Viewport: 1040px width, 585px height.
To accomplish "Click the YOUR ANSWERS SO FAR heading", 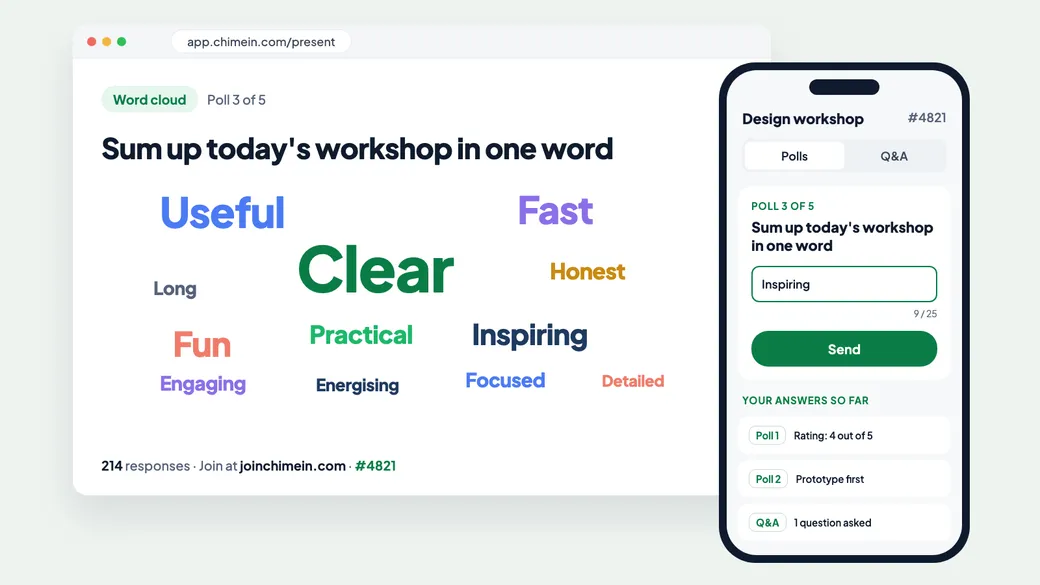I will (805, 401).
